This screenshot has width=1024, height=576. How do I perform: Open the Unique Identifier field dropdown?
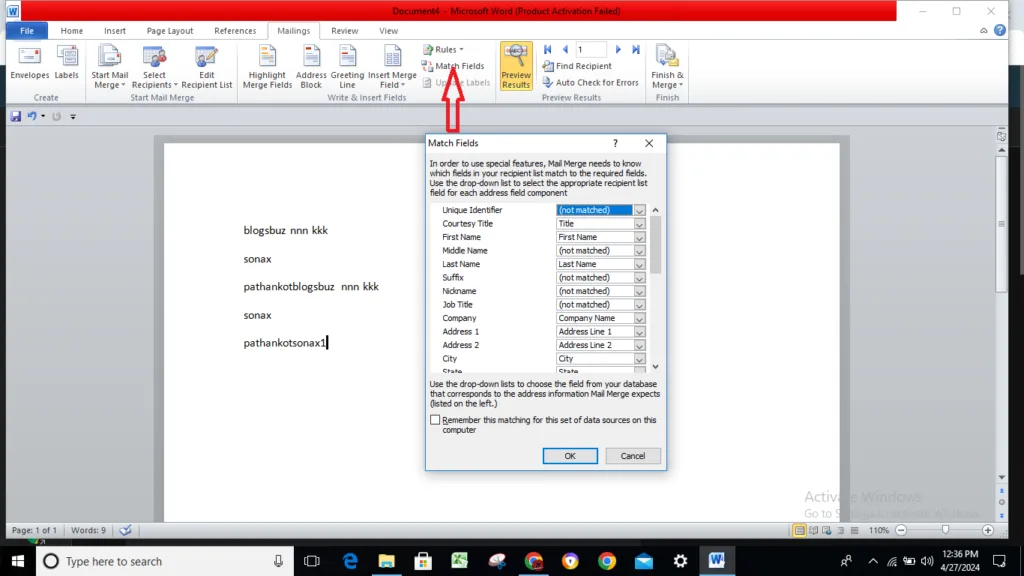pyautogui.click(x=640, y=210)
